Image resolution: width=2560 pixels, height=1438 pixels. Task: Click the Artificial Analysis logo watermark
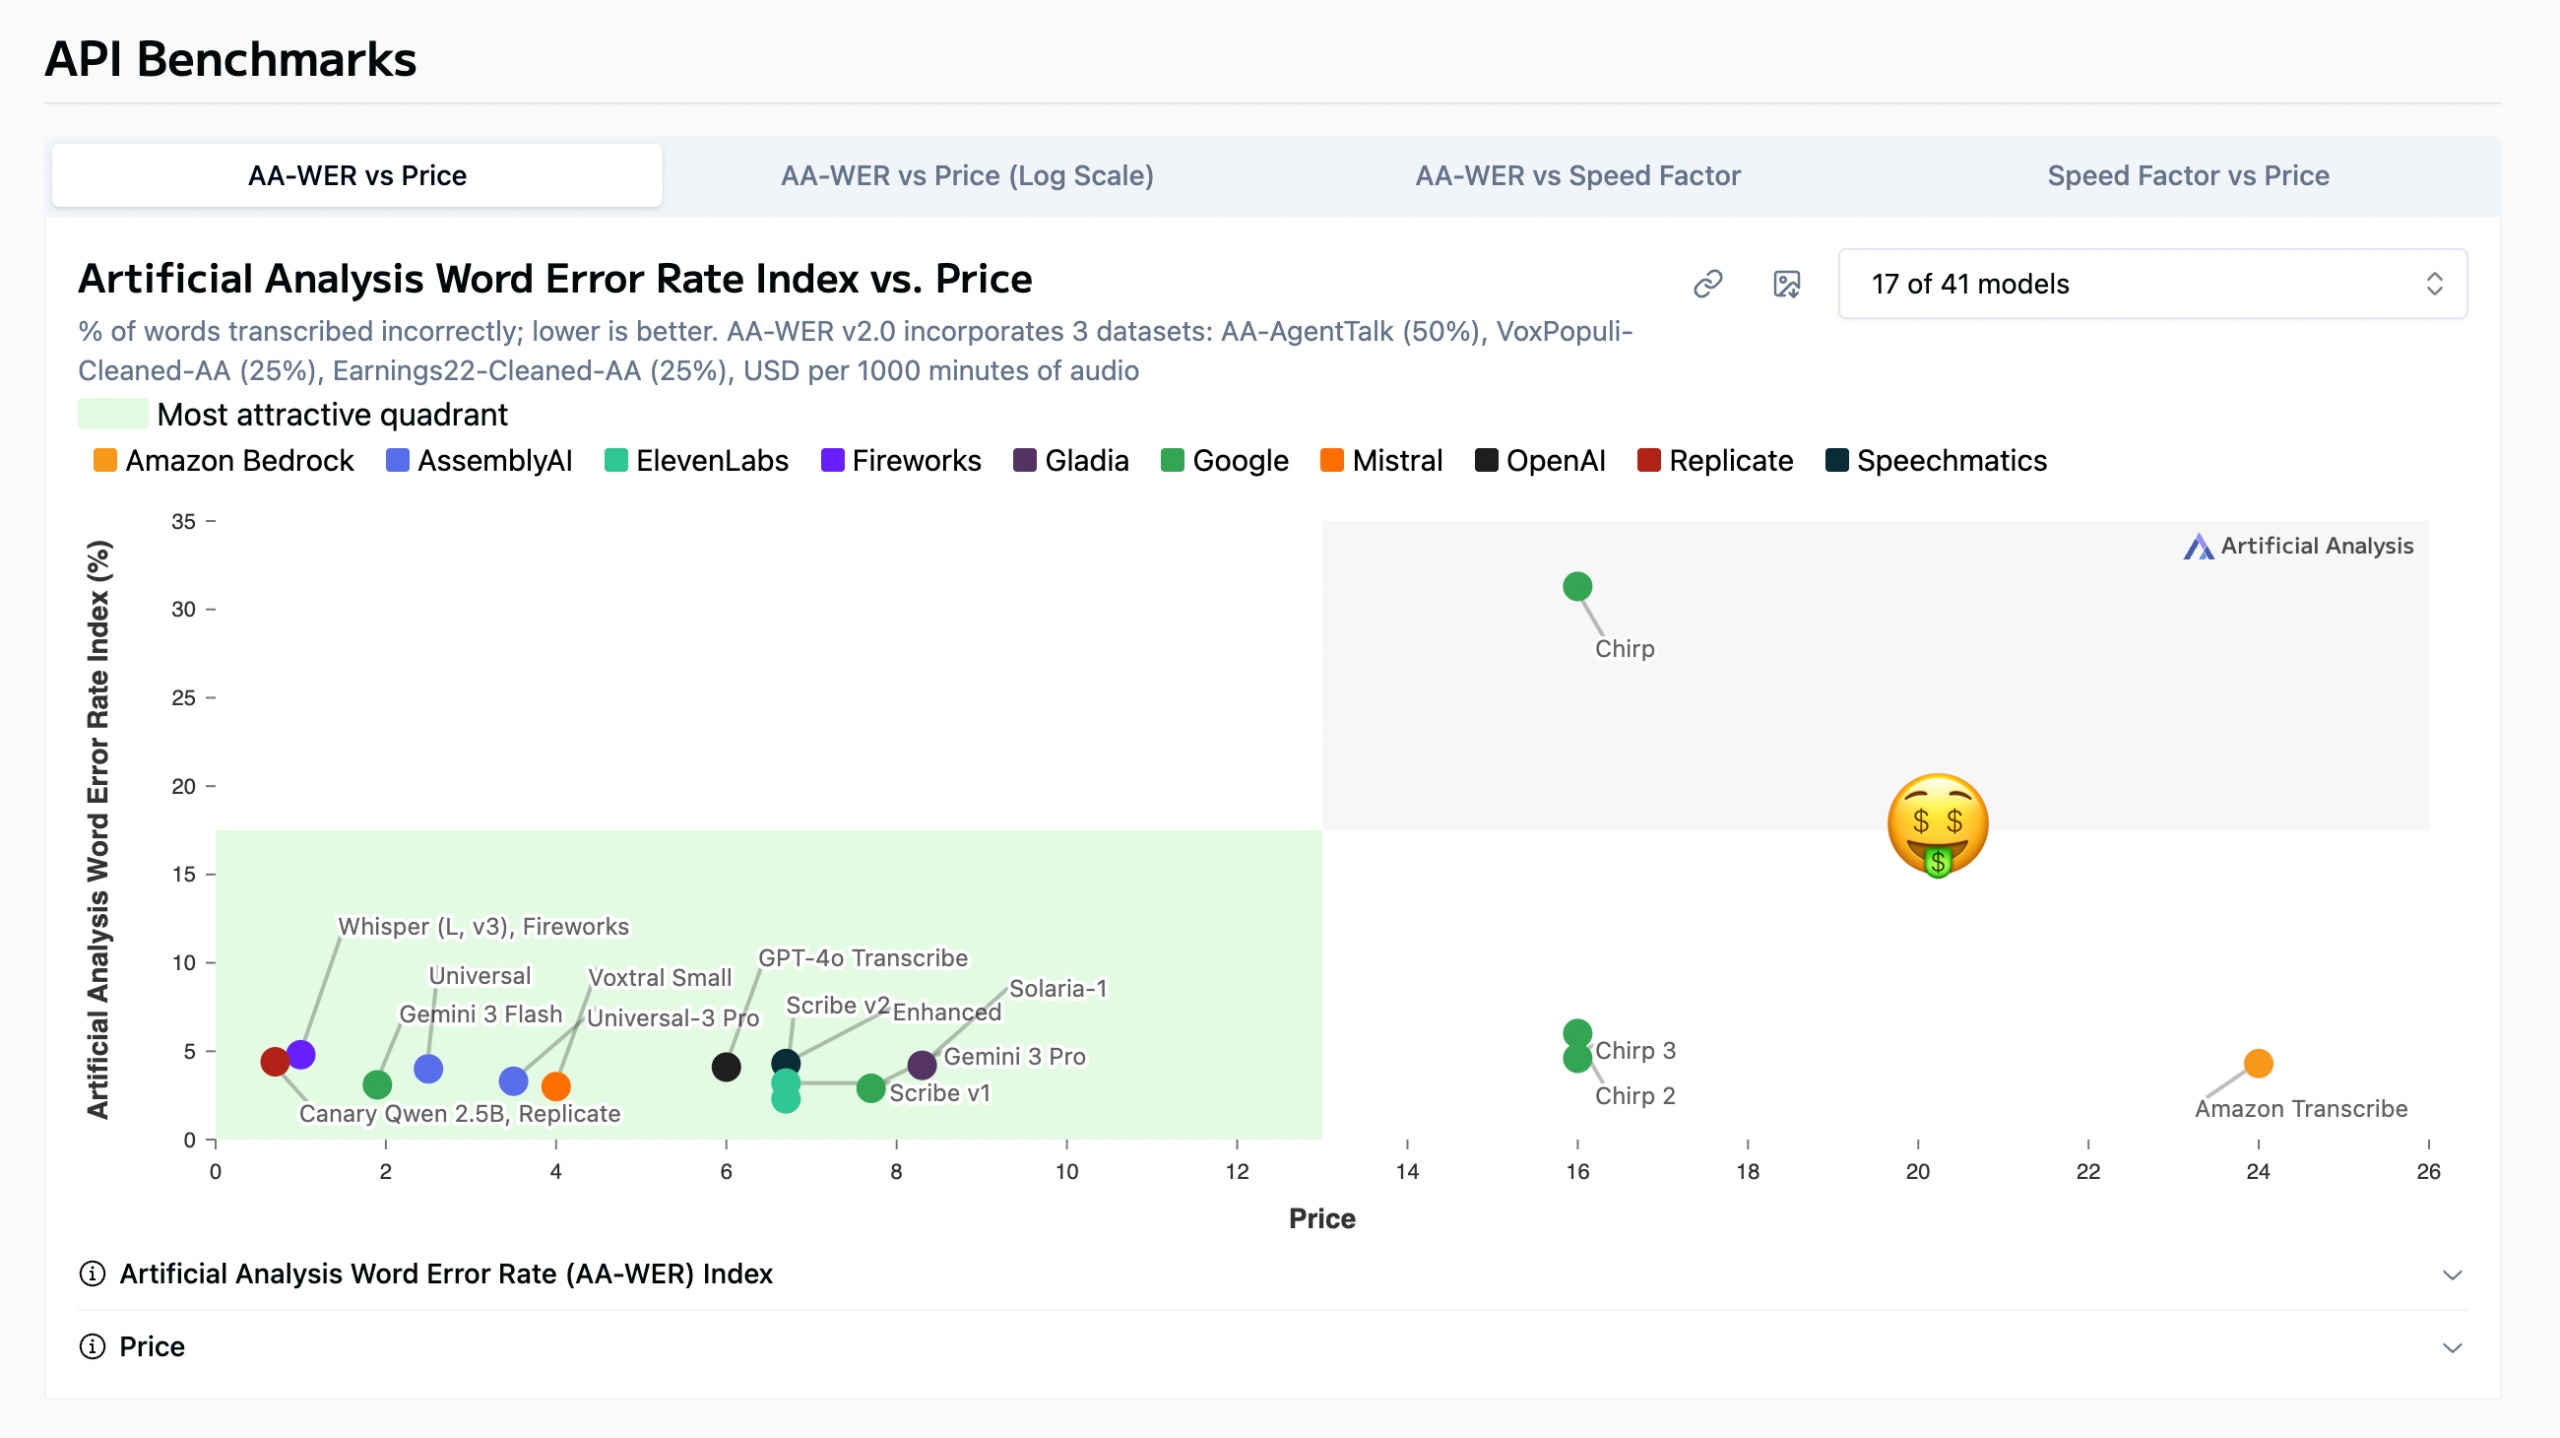(2297, 546)
